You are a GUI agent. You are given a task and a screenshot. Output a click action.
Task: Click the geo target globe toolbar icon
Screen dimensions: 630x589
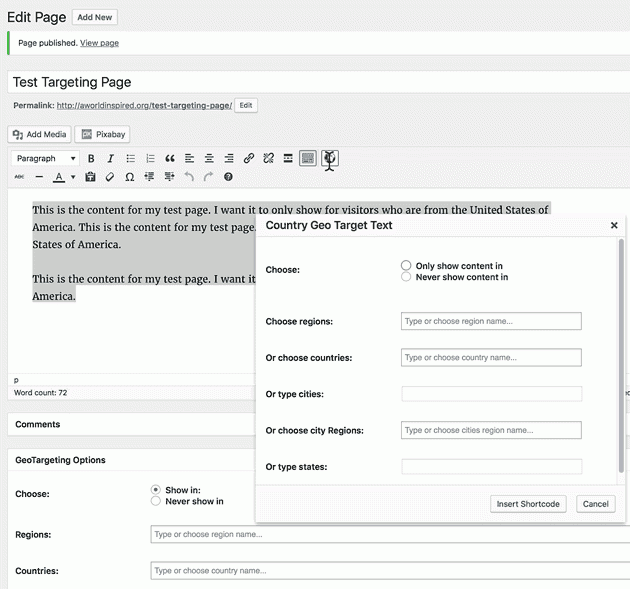(330, 158)
